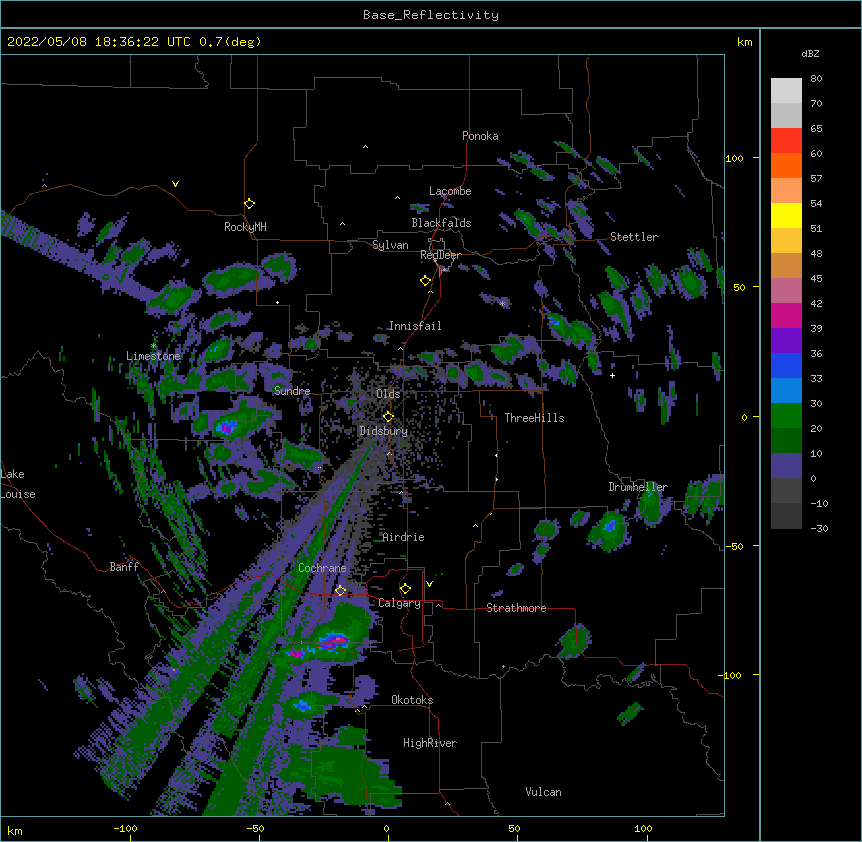Screen dimensions: 862x842
Task: Click the Stettler label
Action: [x=634, y=237]
